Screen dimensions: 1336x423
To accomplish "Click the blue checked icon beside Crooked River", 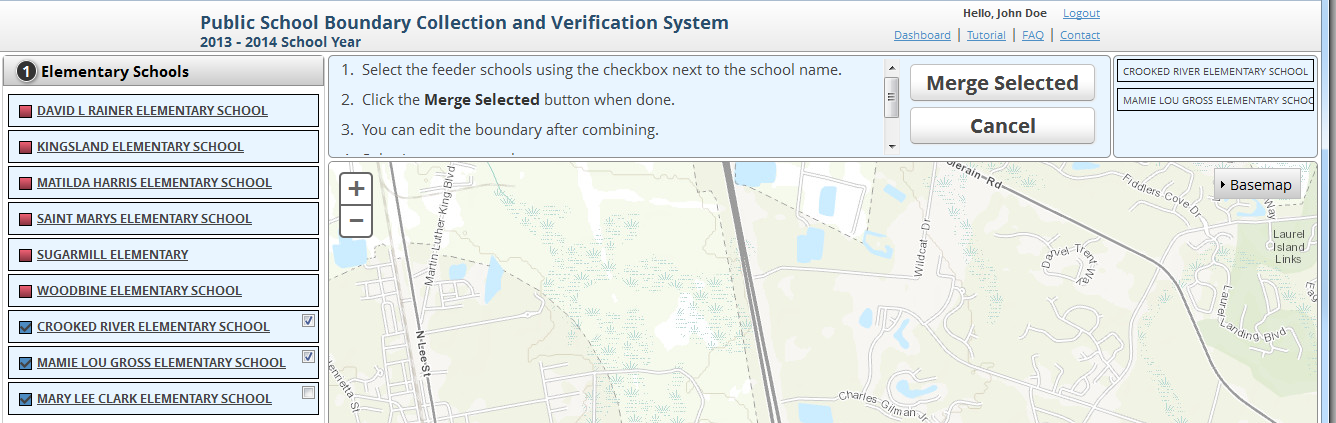I will [x=26, y=327].
